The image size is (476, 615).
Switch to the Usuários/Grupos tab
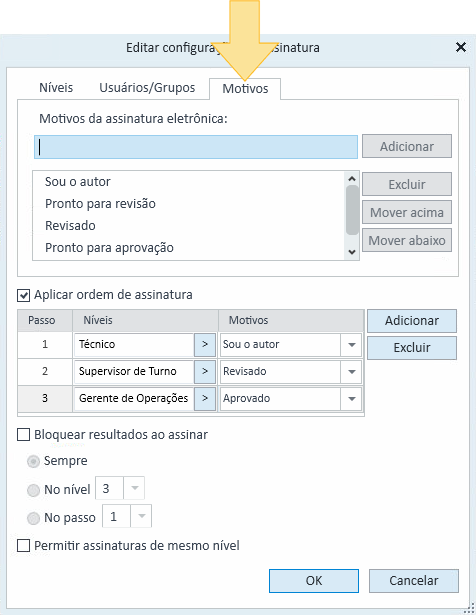point(147,87)
